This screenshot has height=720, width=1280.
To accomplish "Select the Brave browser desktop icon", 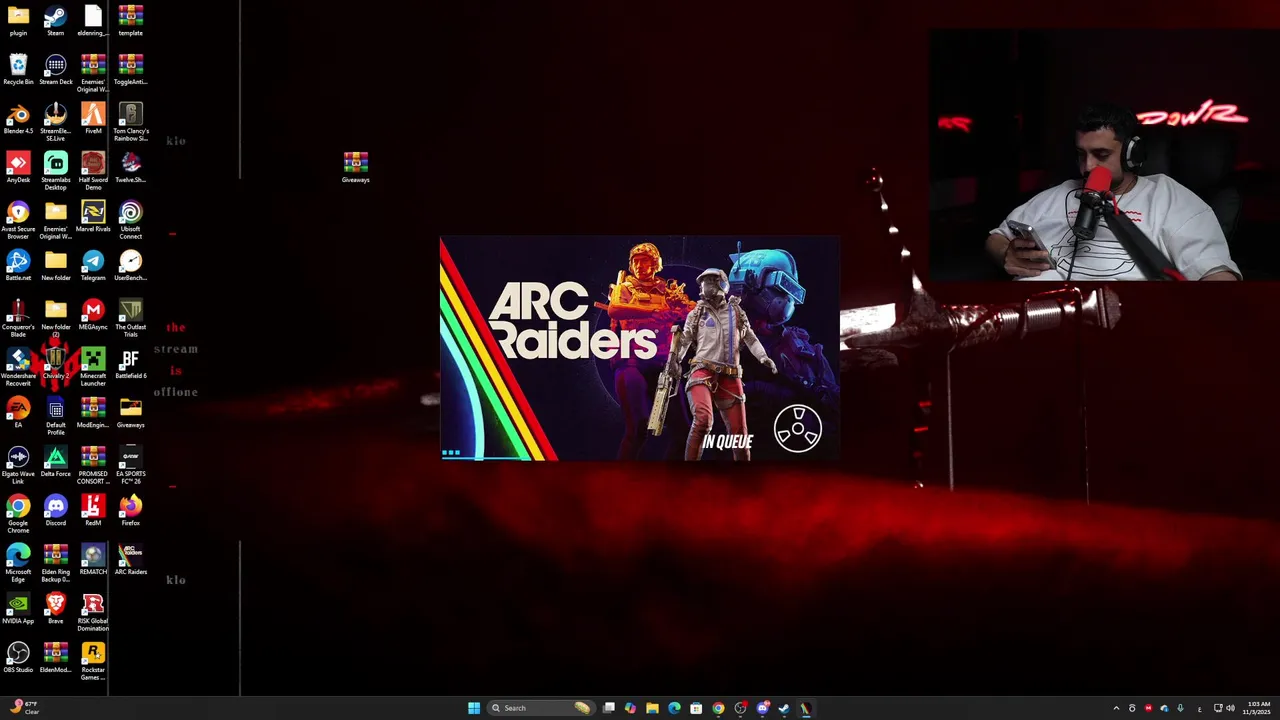I will tap(56, 608).
